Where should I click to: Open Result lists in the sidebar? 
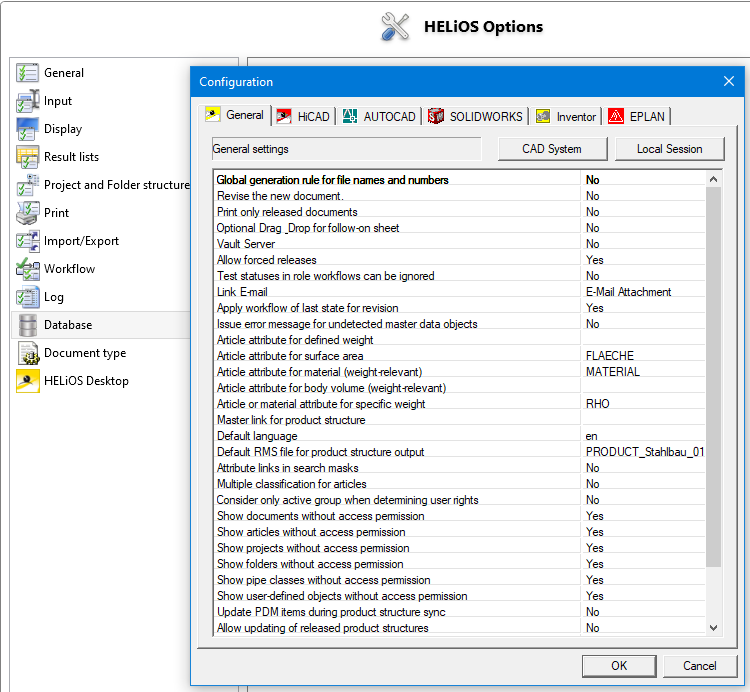click(x=71, y=157)
